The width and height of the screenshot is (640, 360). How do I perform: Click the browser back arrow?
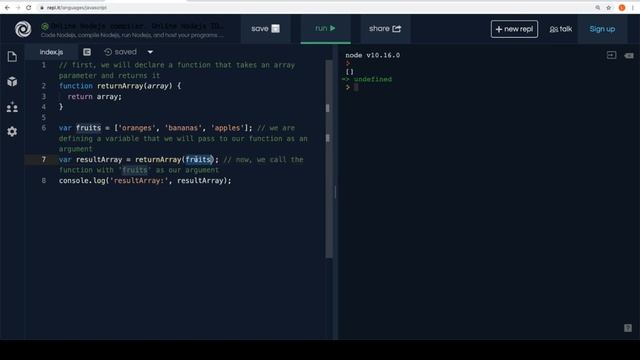point(7,7)
